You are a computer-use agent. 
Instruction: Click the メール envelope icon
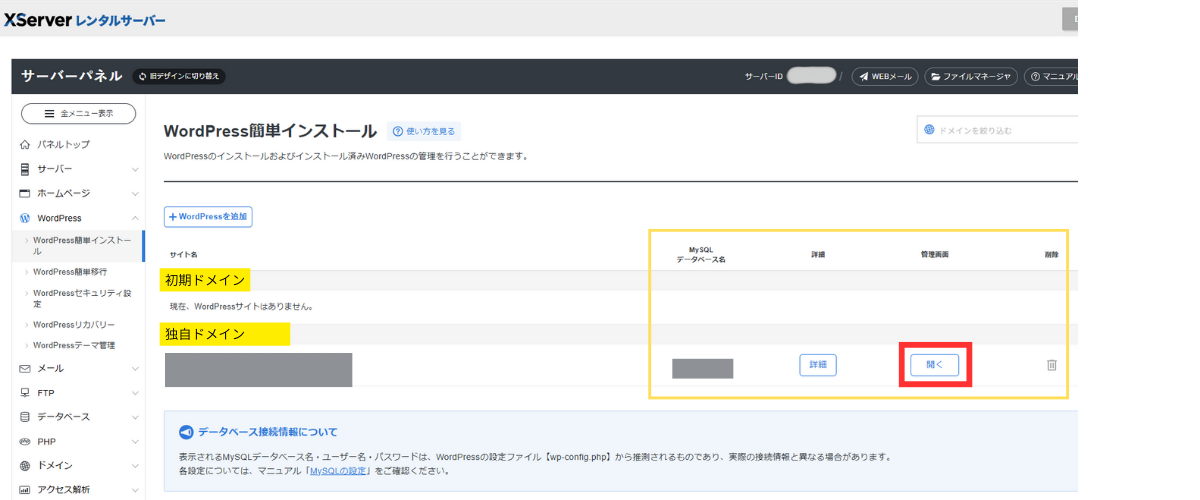pyautogui.click(x=25, y=369)
